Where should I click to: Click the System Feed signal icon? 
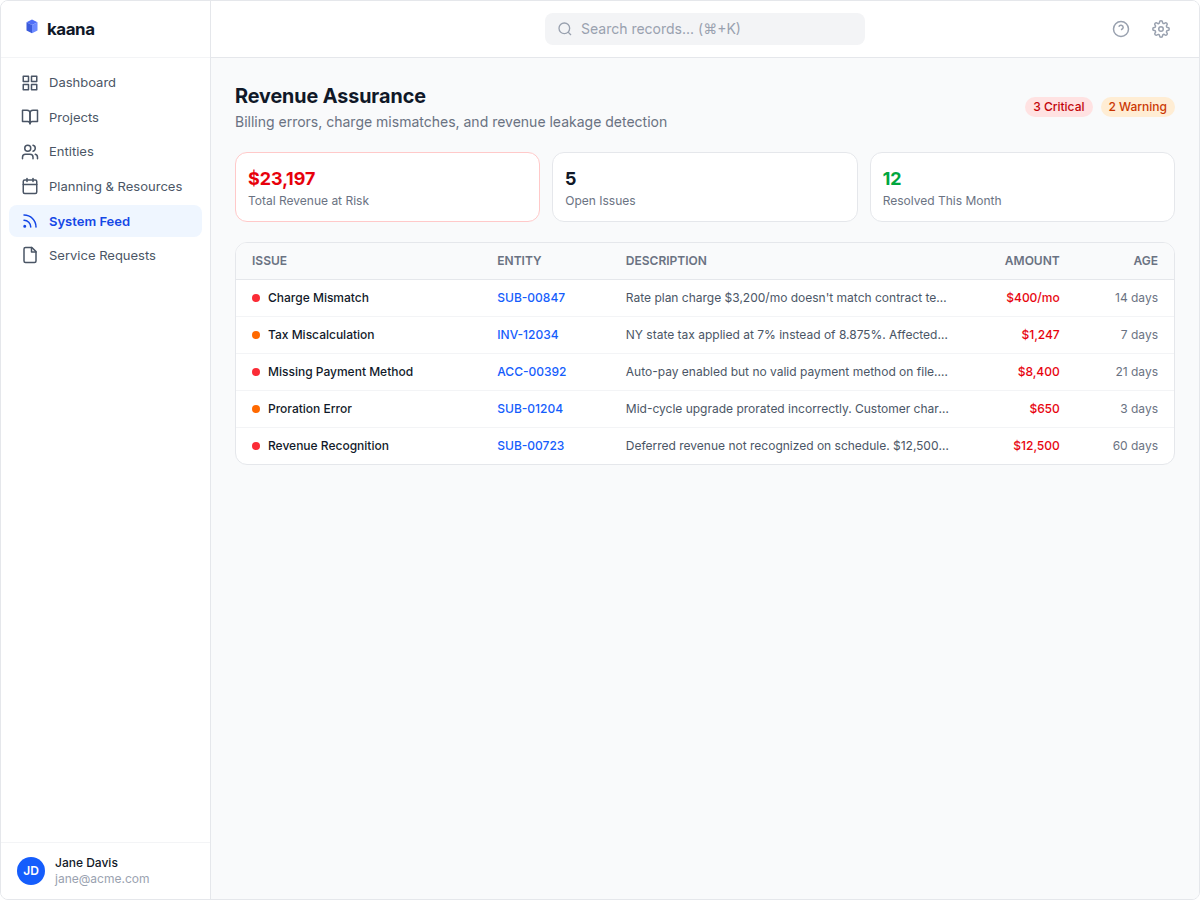[x=31, y=221]
